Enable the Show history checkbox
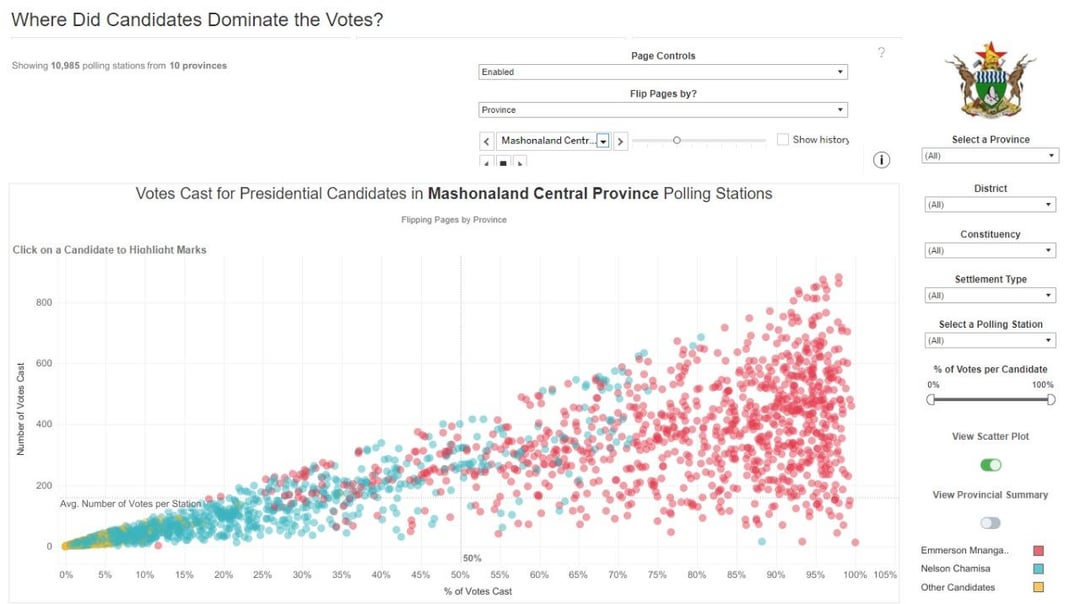This screenshot has height=604, width=1080. (x=782, y=139)
